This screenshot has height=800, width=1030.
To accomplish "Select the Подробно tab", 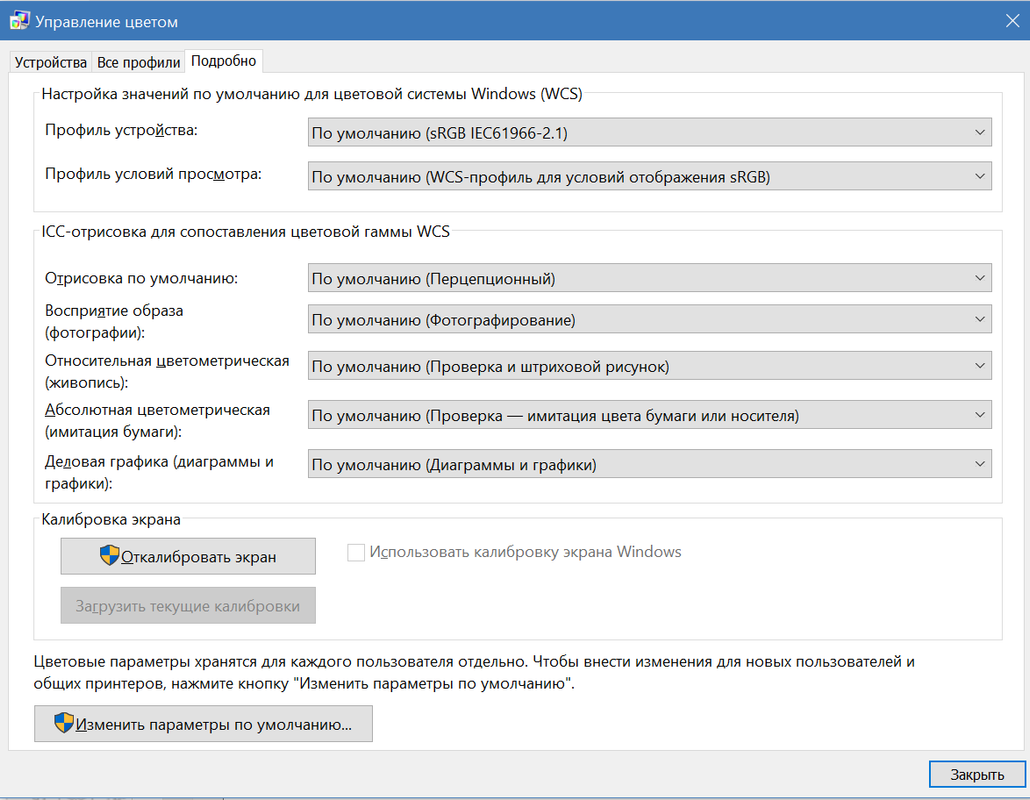I will [223, 61].
